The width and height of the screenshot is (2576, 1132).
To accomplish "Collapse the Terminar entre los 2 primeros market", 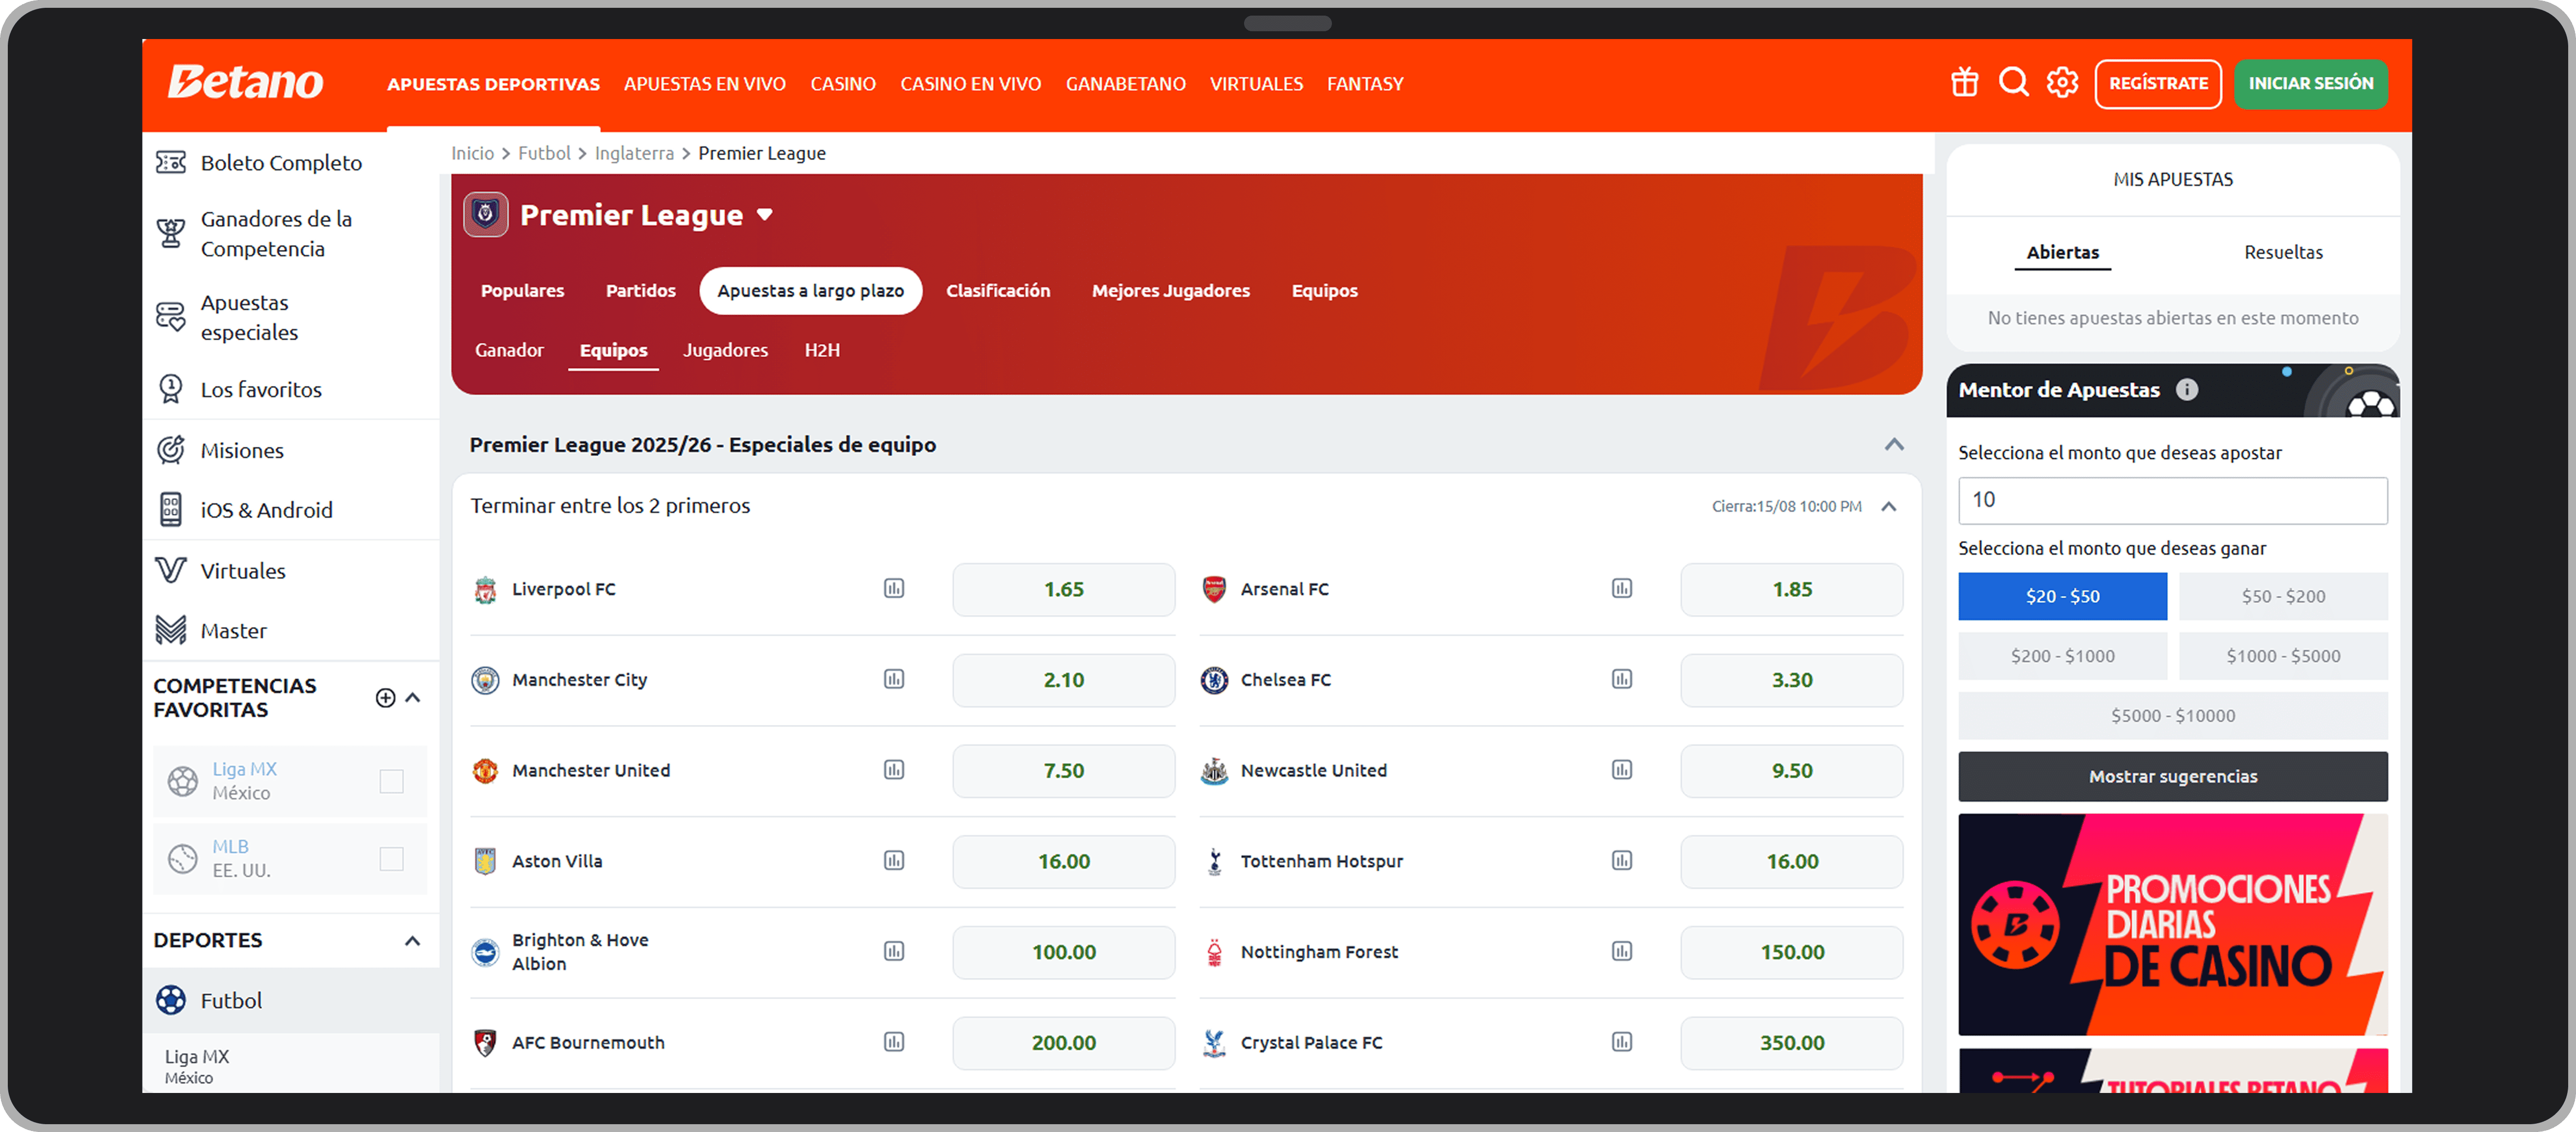I will 1889,506.
